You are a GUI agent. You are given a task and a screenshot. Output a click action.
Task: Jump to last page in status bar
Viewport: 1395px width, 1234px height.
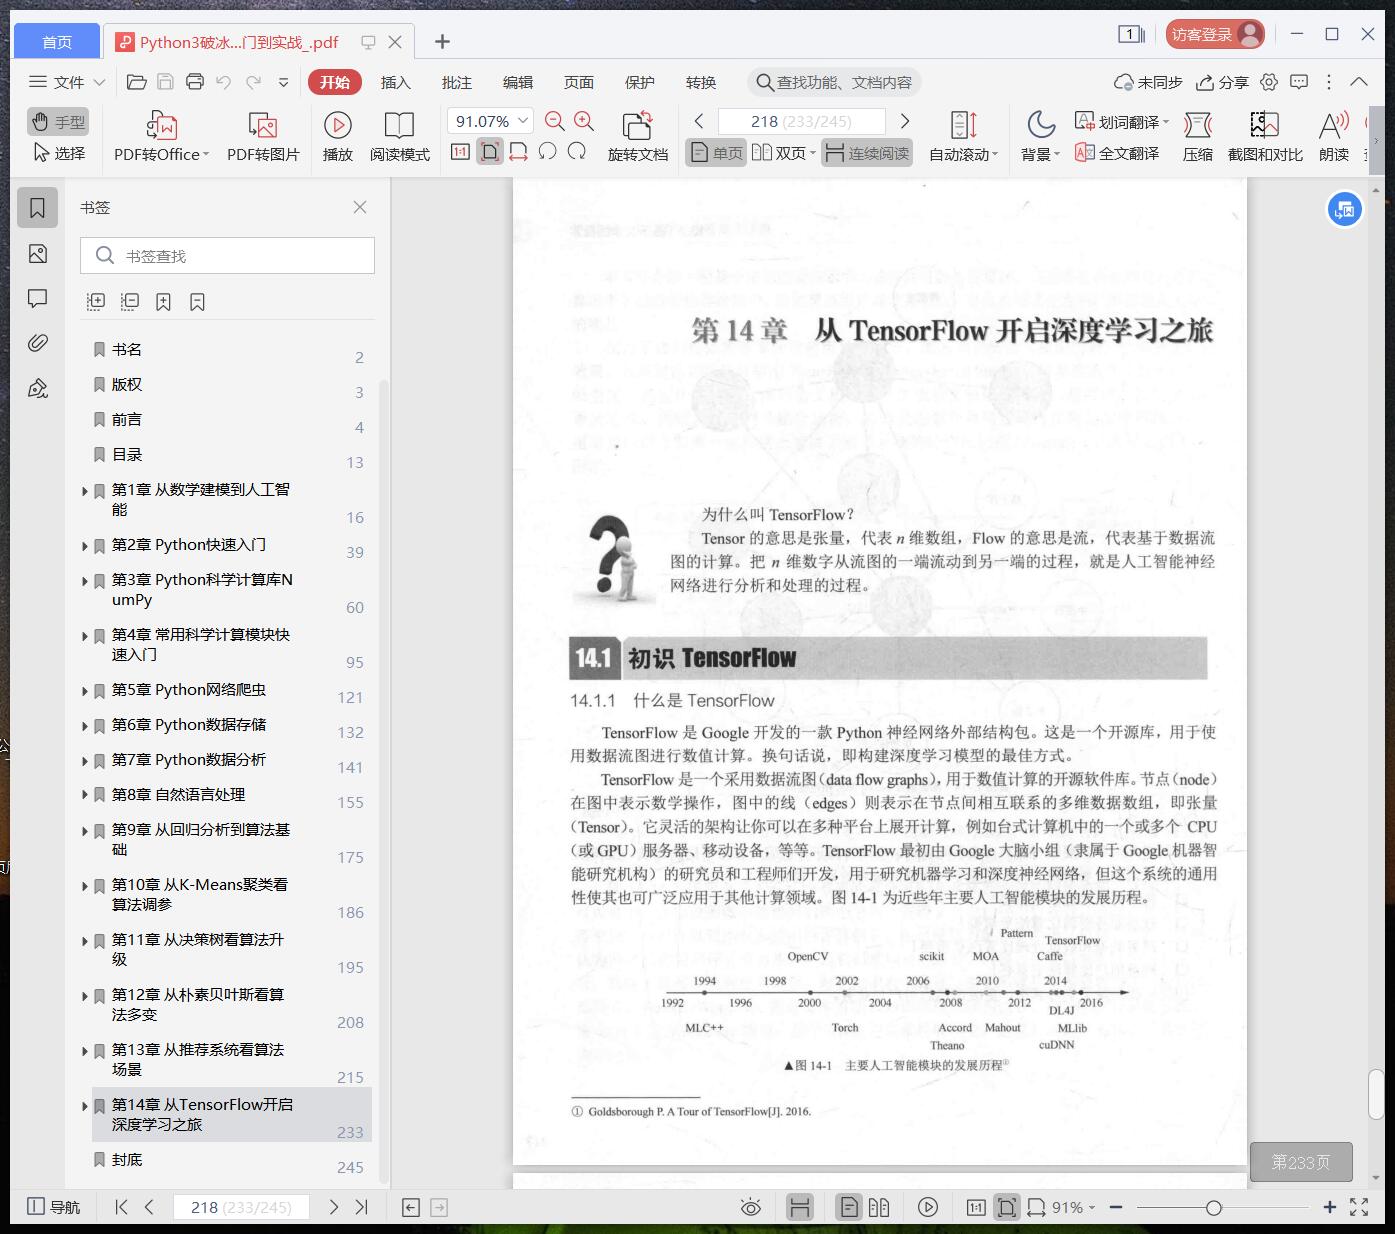362,1207
